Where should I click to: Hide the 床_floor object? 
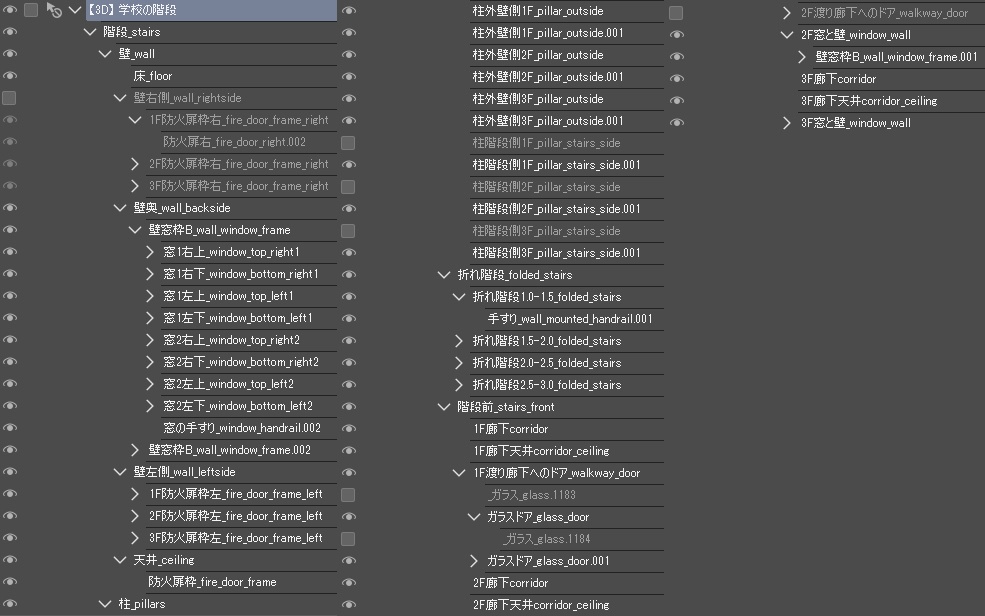(x=9, y=75)
